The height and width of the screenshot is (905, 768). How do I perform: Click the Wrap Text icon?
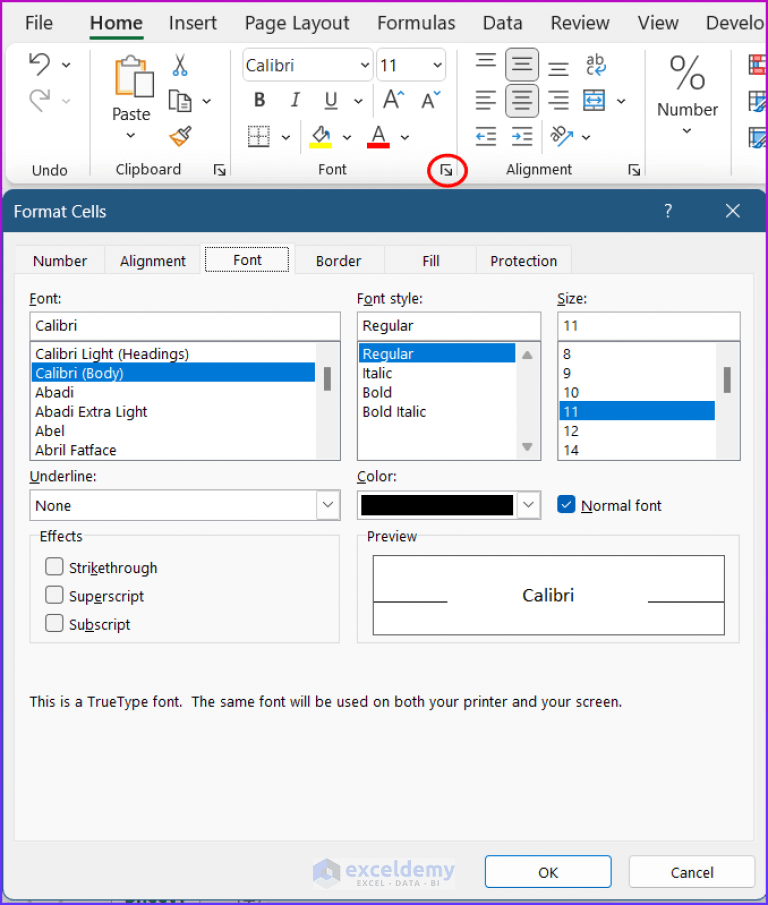tap(595, 65)
